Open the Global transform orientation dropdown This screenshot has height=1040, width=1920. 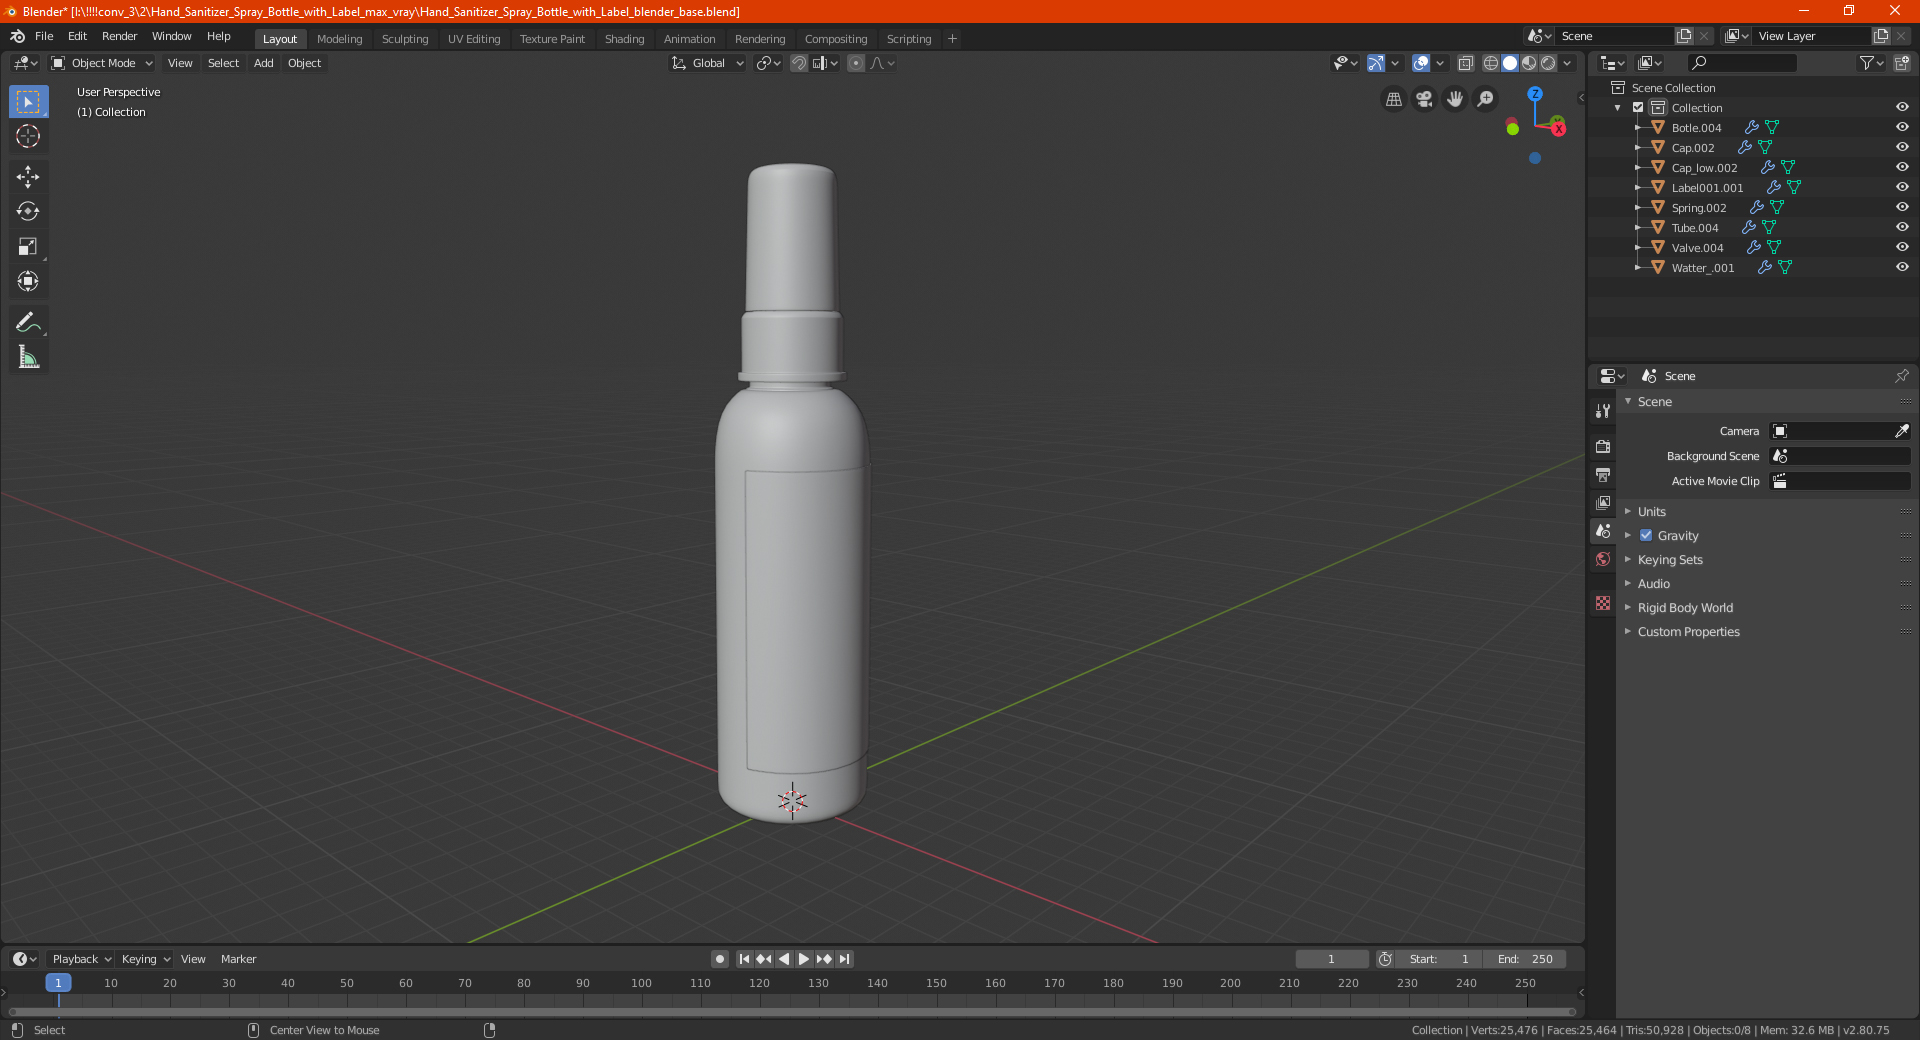click(x=708, y=63)
